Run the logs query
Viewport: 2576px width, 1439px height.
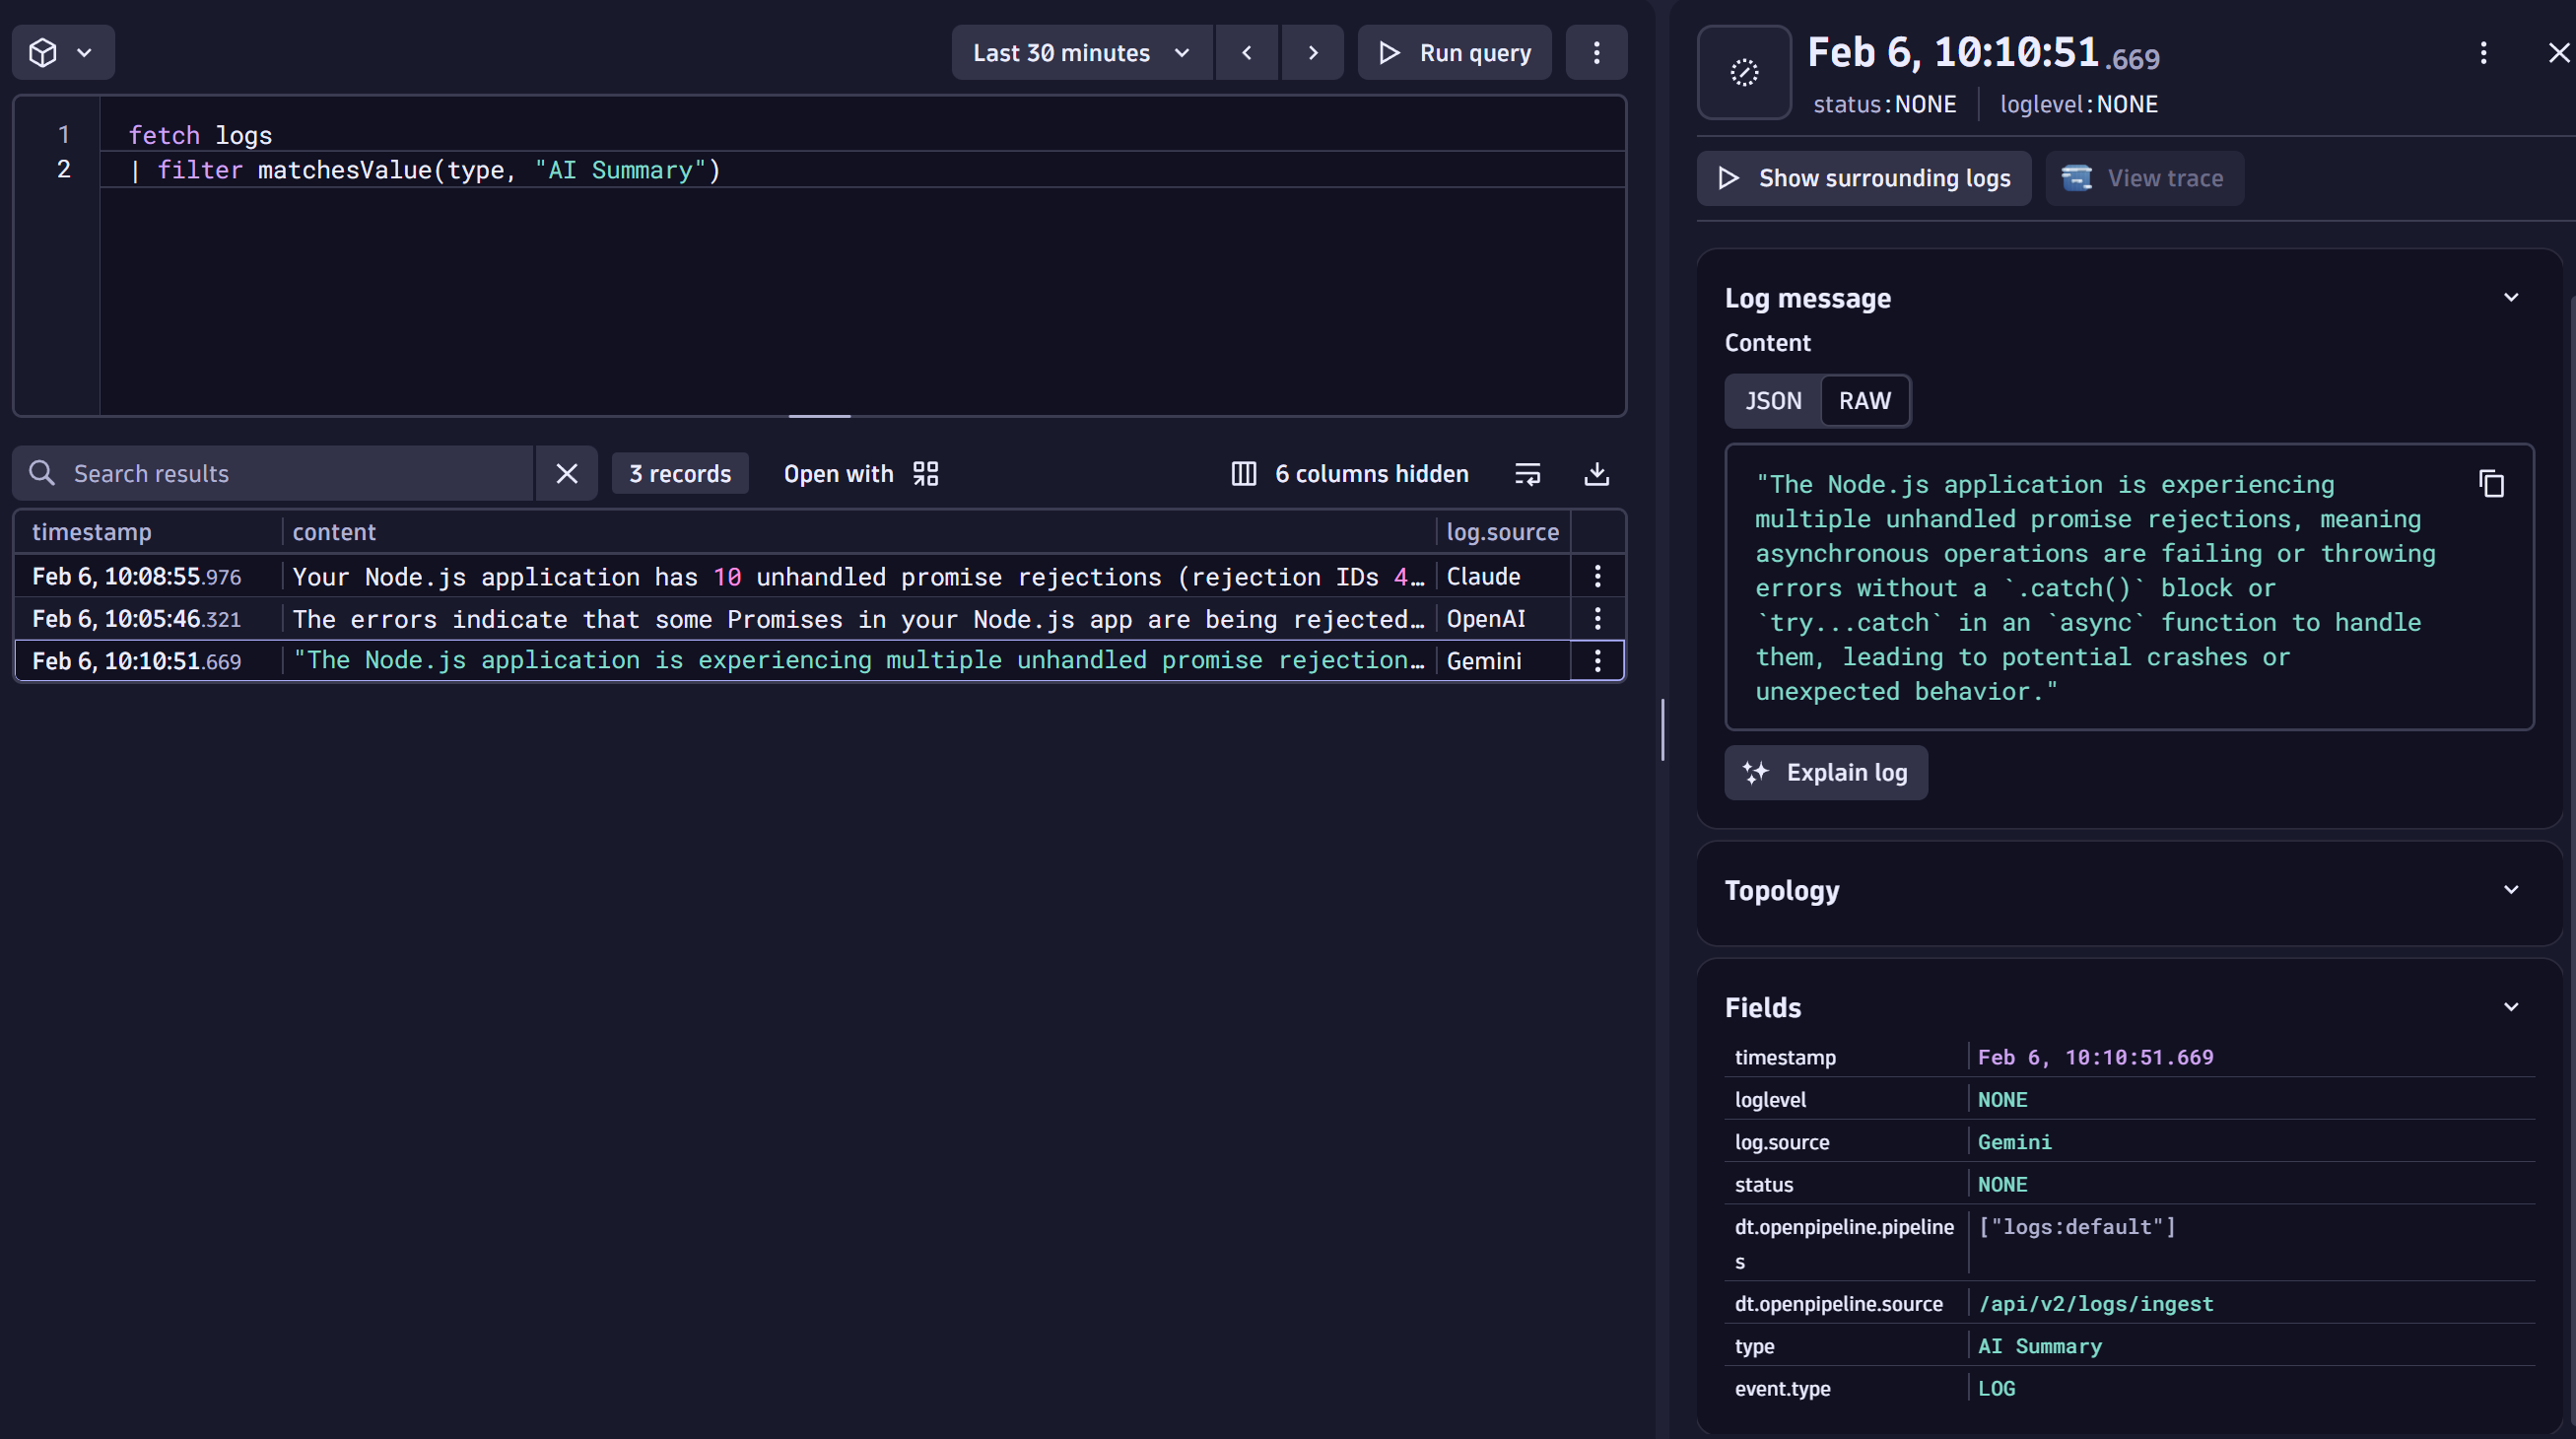1453,52
